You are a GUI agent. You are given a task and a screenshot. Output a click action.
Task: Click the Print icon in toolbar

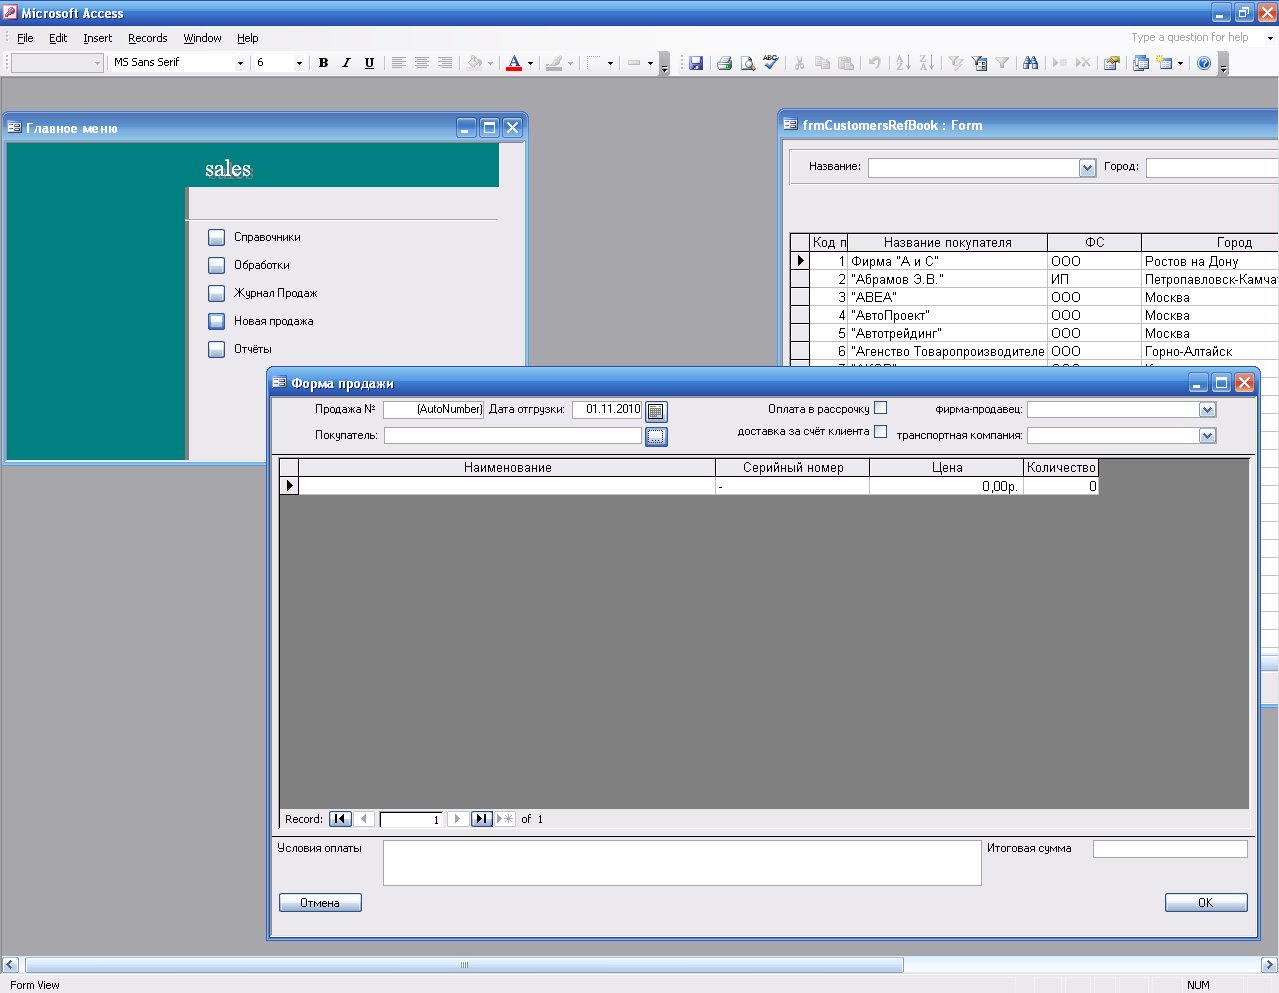click(724, 63)
